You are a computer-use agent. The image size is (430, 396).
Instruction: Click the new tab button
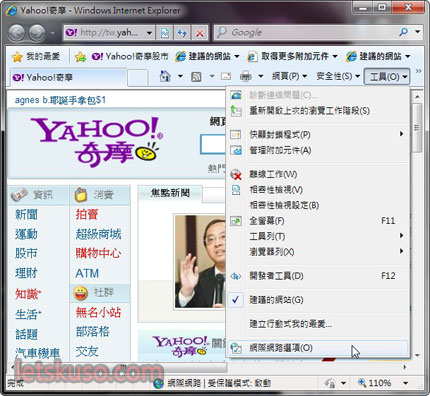pos(138,78)
